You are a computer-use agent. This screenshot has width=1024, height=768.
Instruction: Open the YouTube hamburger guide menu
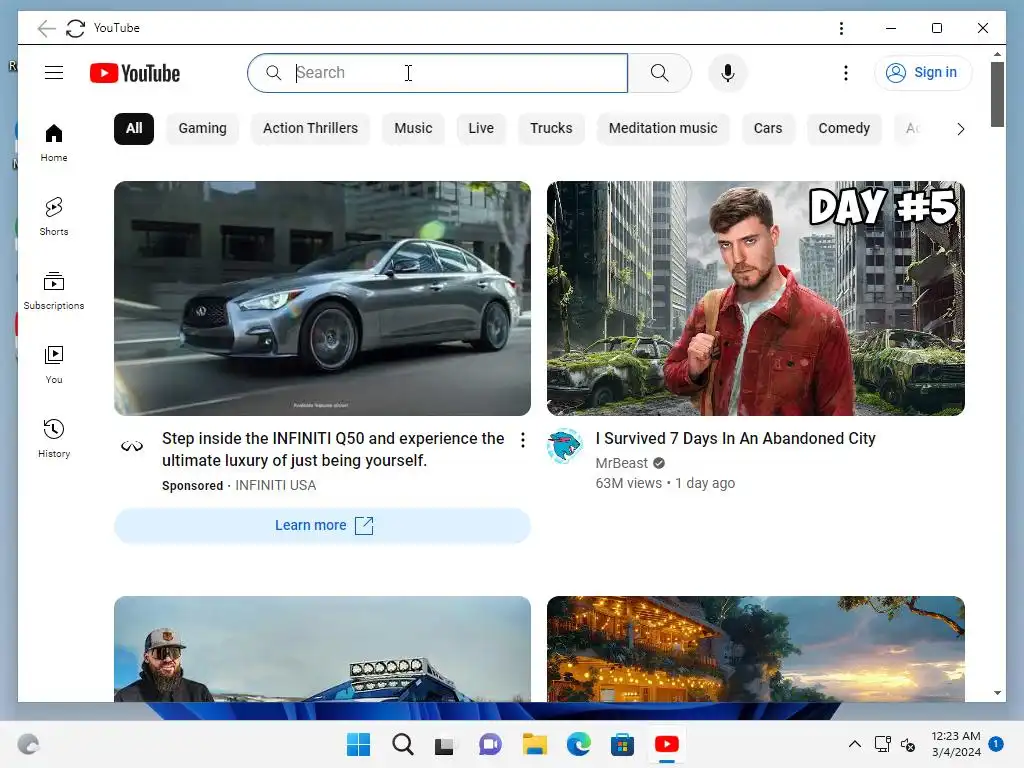click(x=54, y=72)
